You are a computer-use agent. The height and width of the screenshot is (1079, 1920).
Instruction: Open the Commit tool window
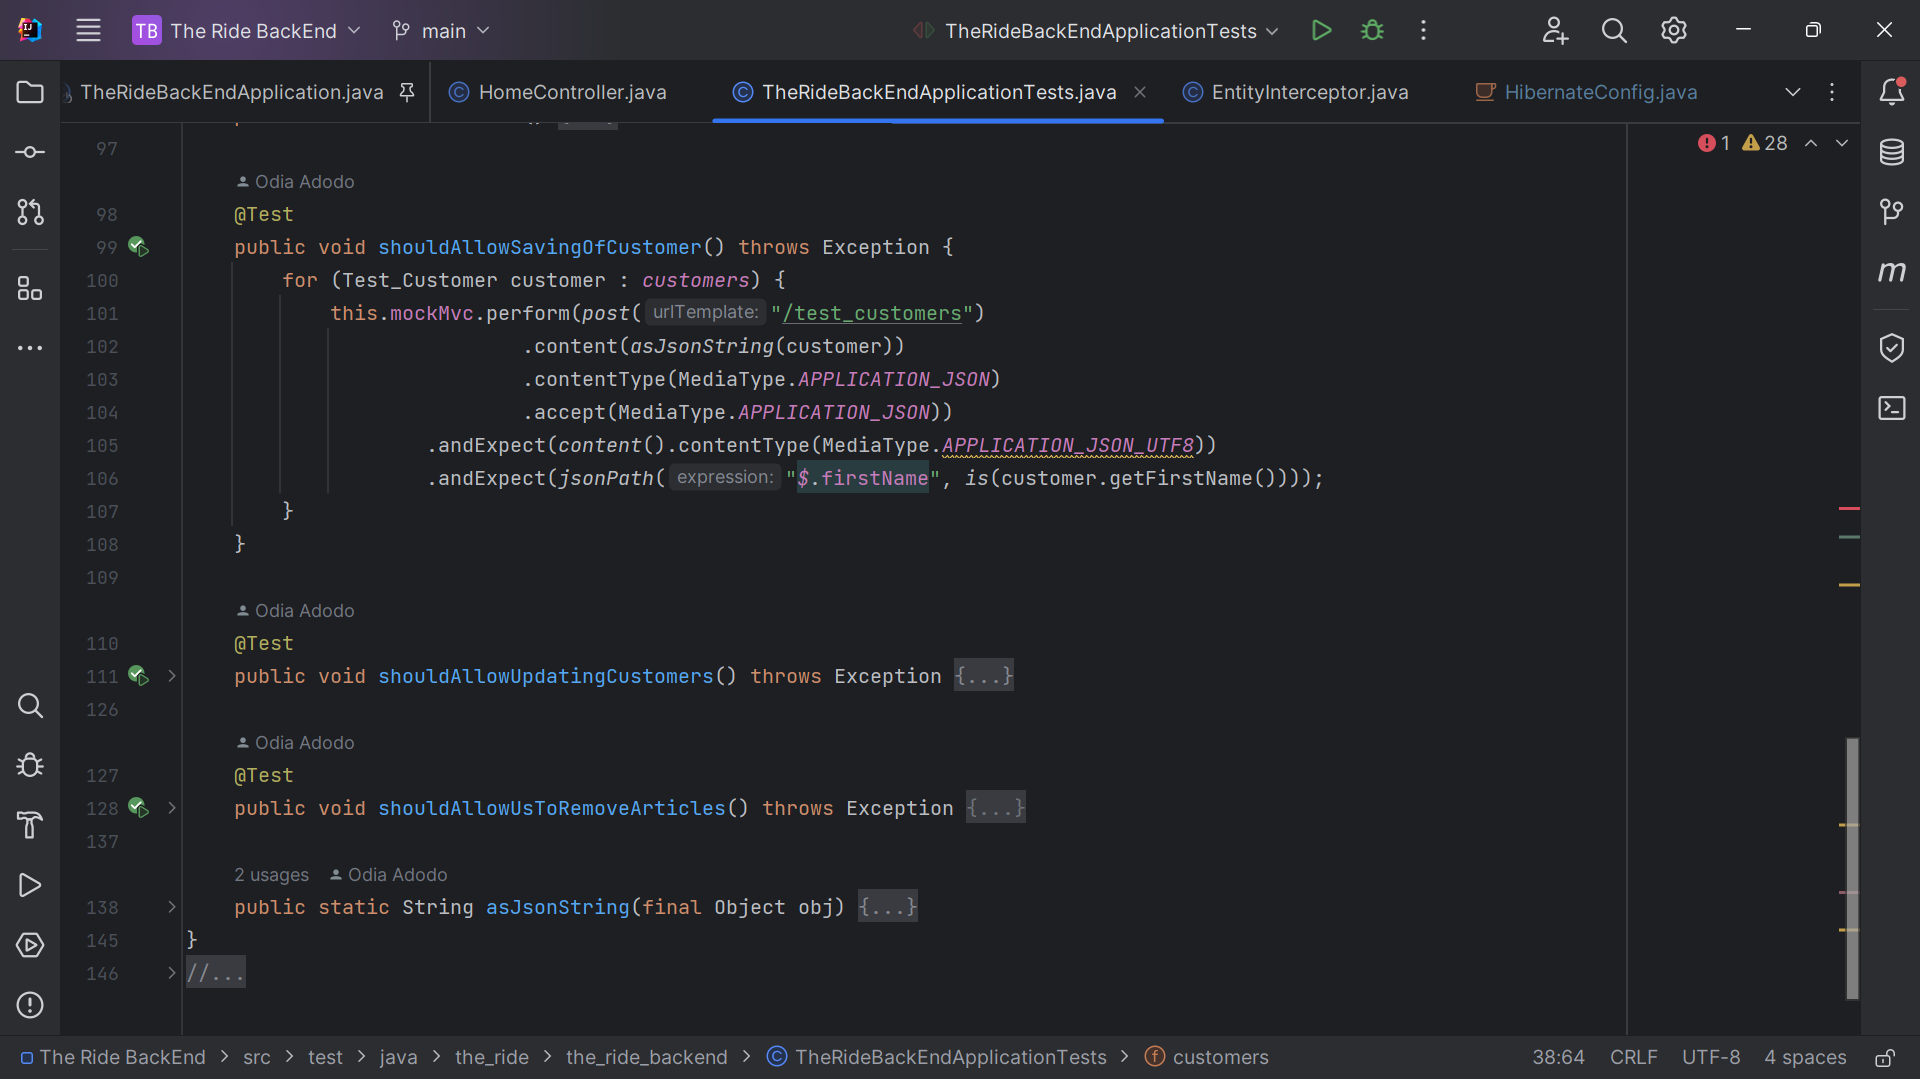[x=30, y=152]
